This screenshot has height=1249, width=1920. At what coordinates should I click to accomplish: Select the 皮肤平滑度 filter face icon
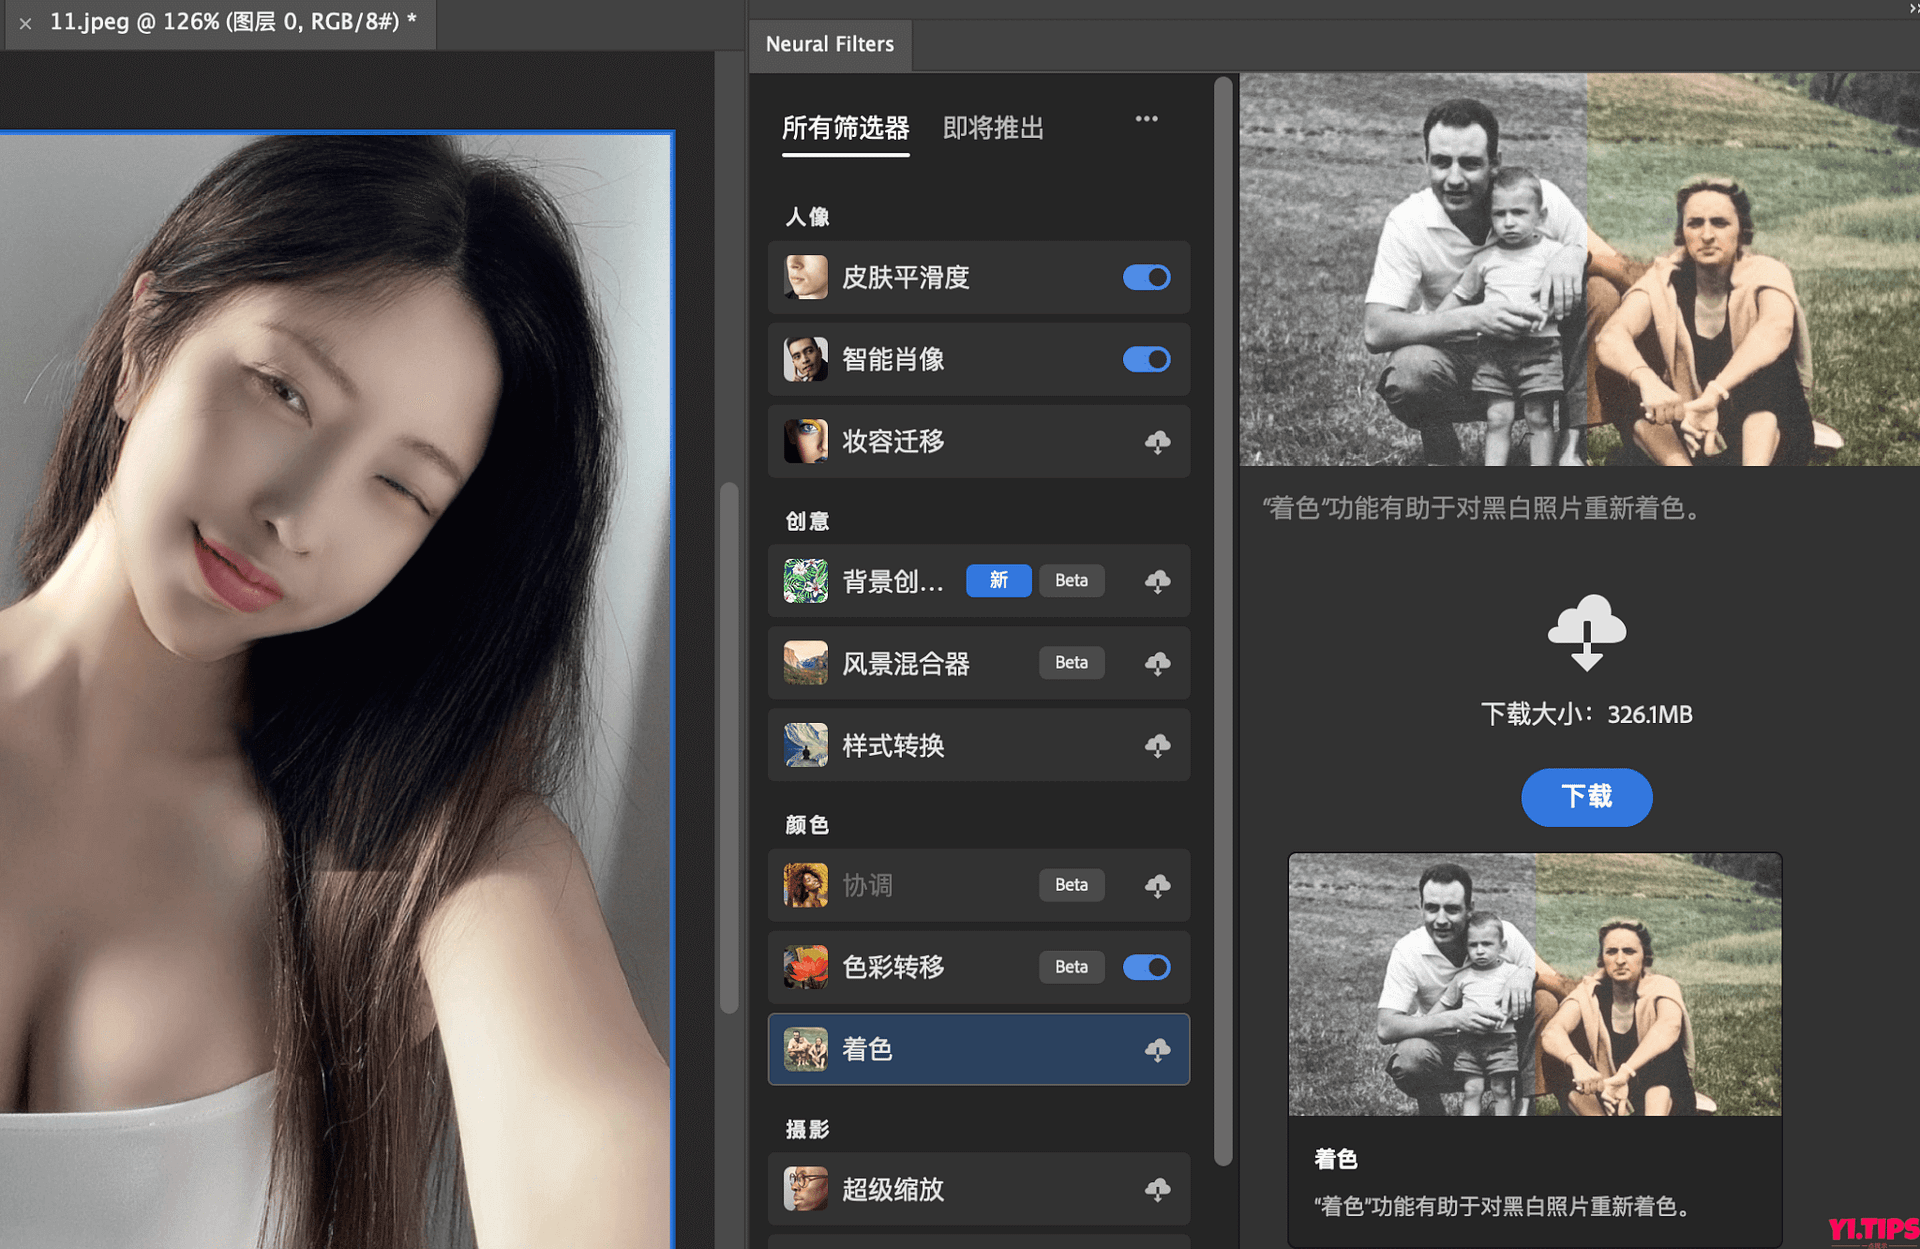(x=806, y=277)
